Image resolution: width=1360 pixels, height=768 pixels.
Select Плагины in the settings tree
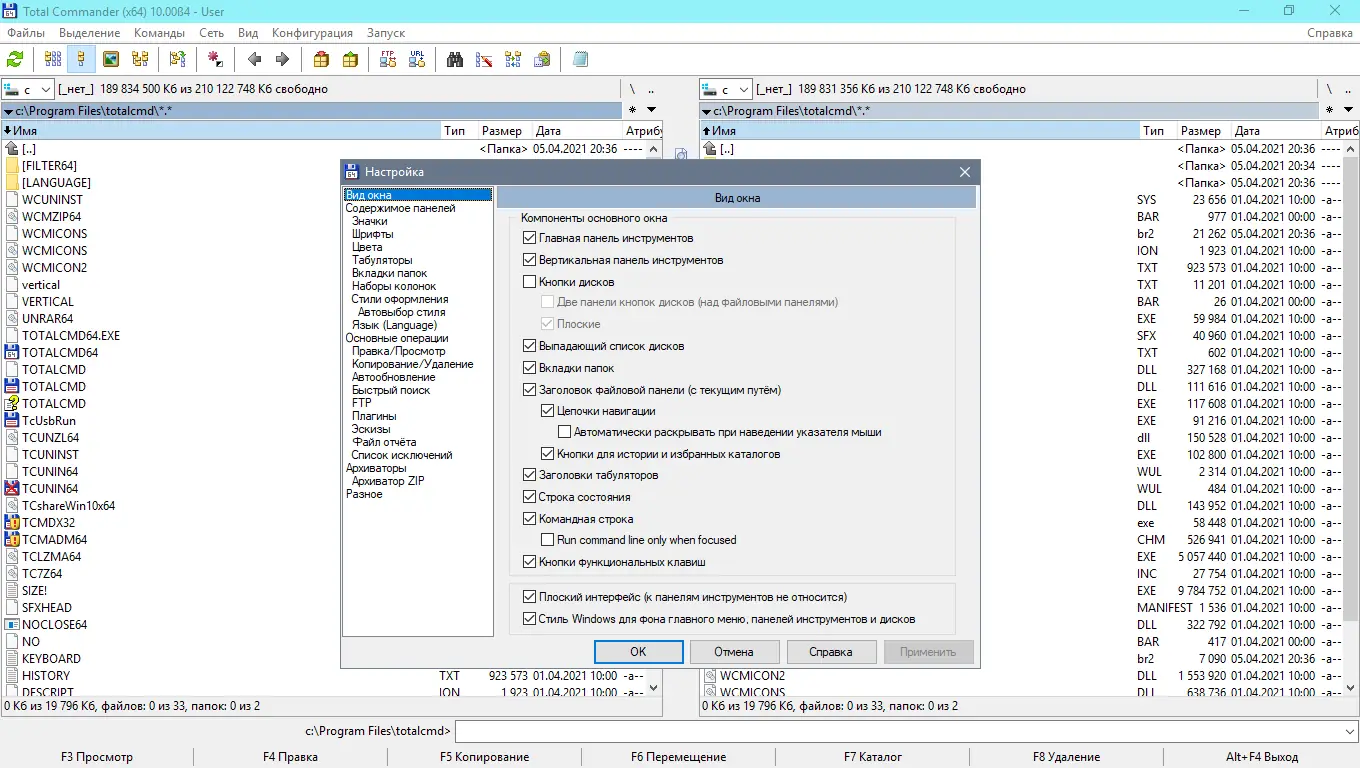pos(375,415)
